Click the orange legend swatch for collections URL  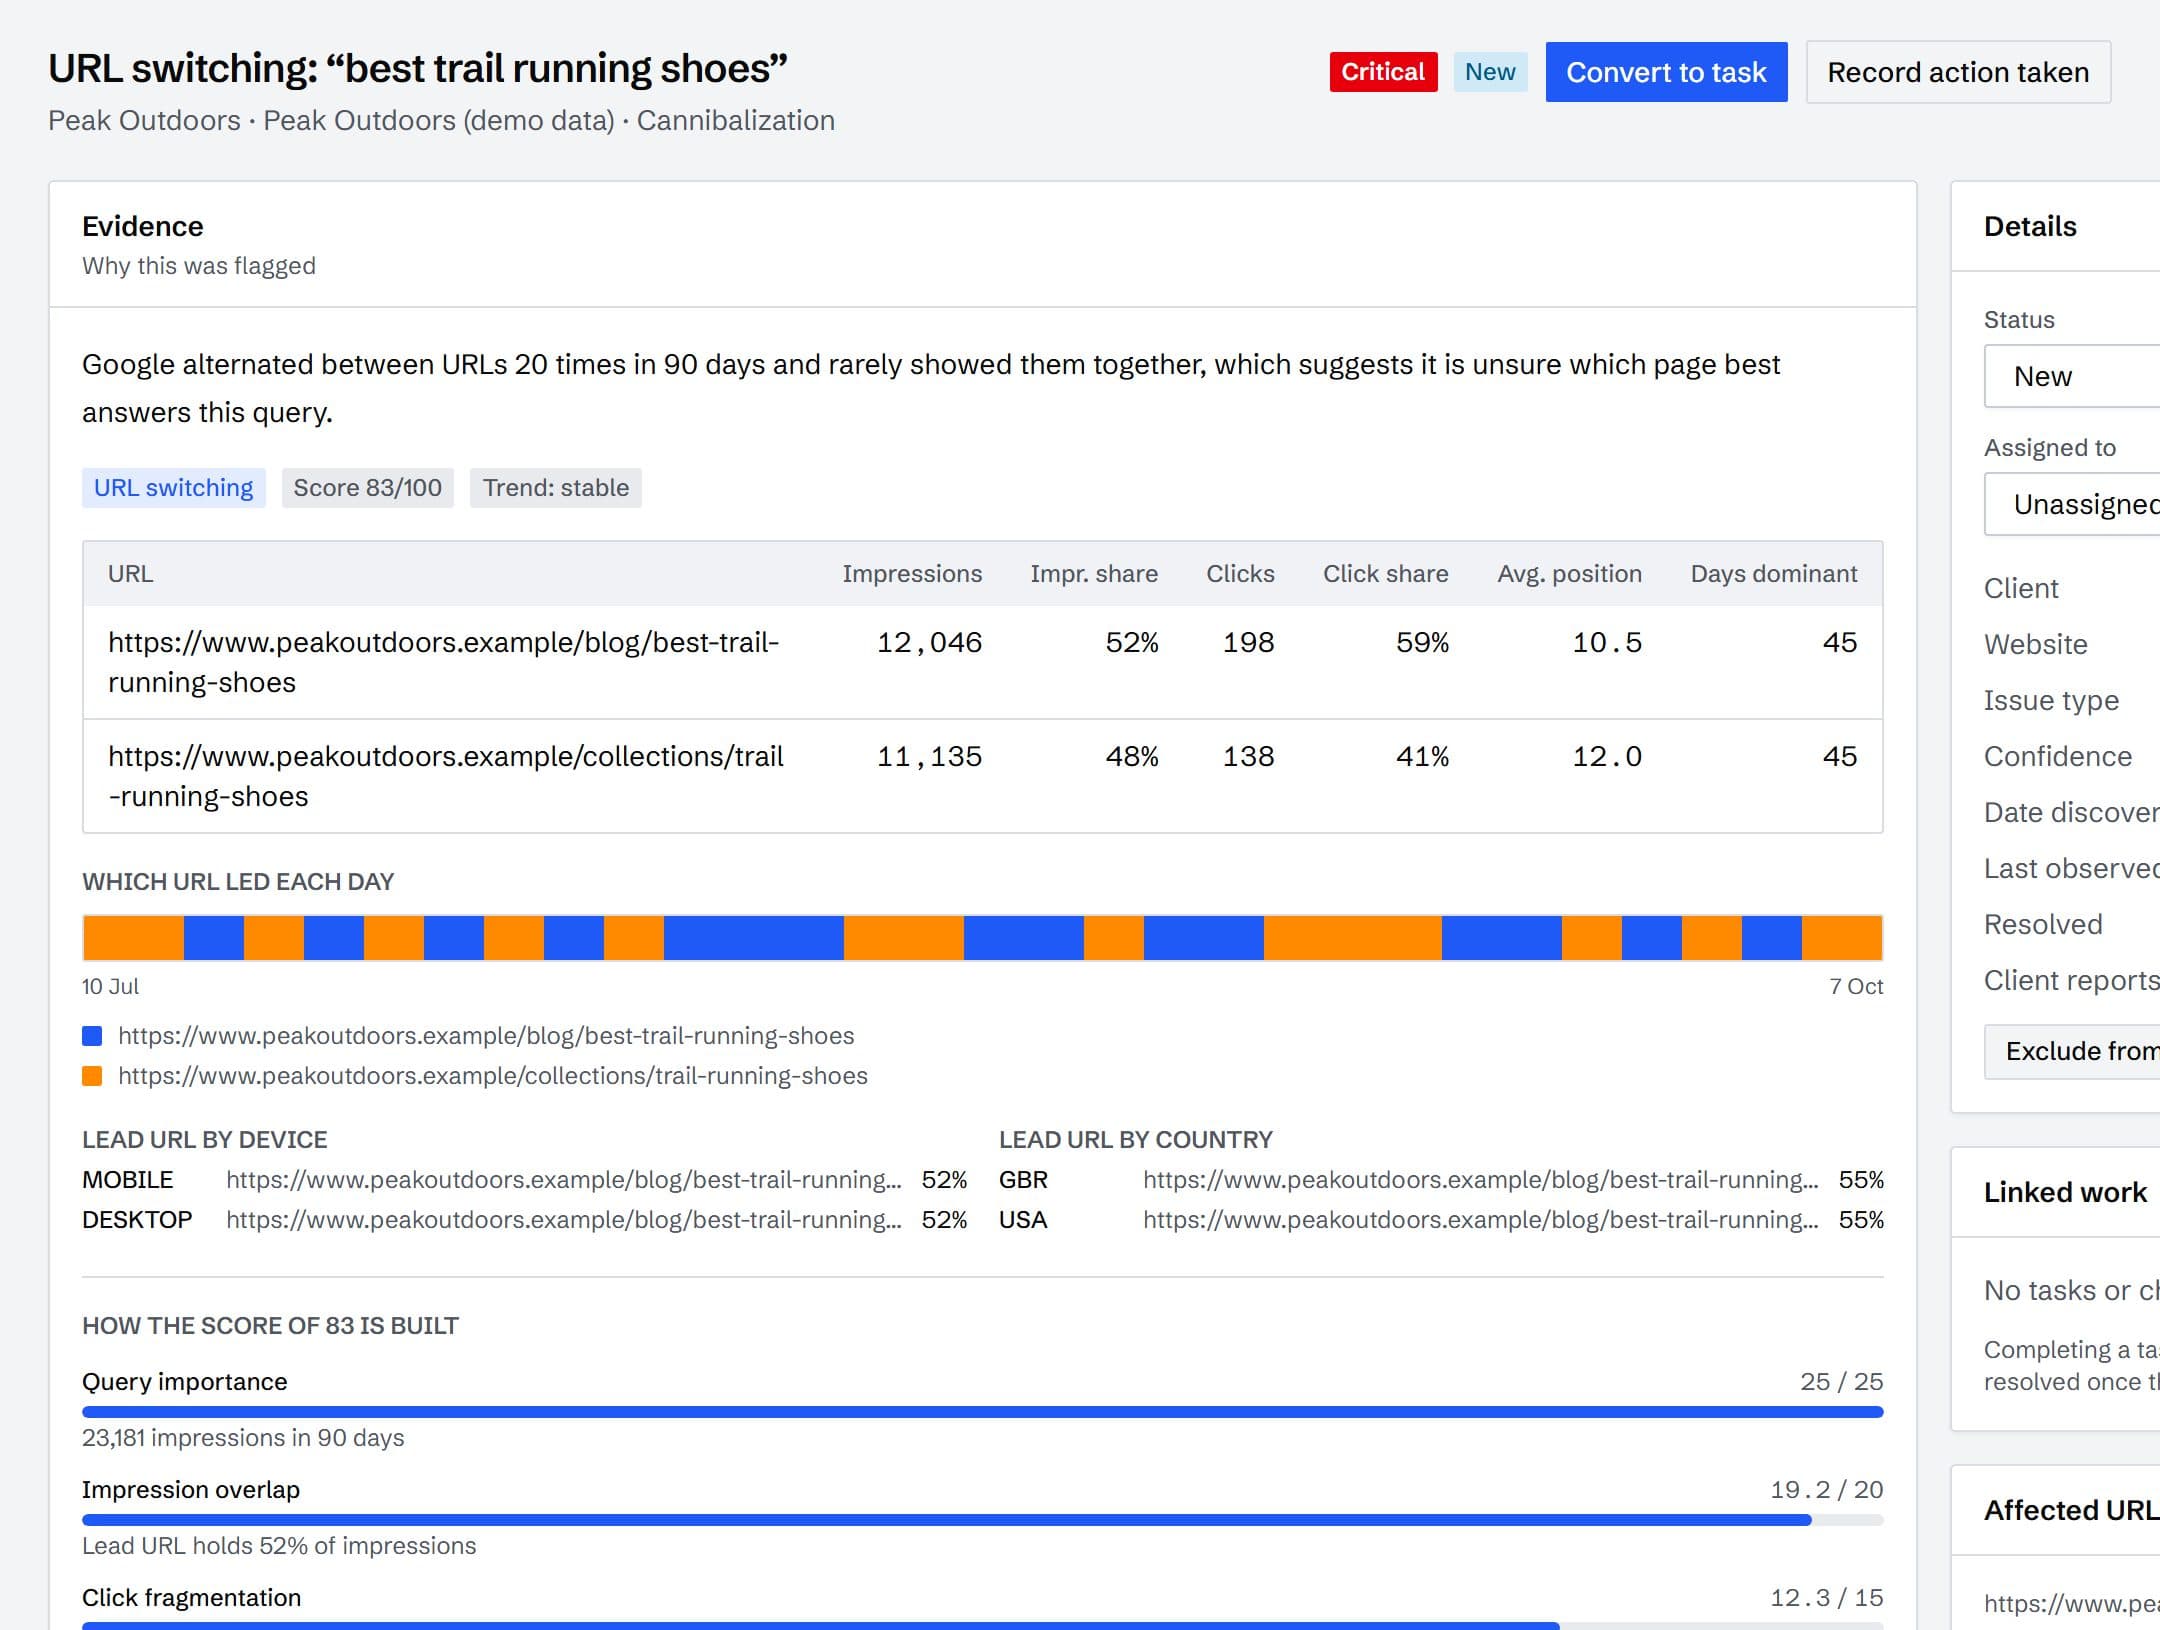pyautogui.click(x=92, y=1076)
